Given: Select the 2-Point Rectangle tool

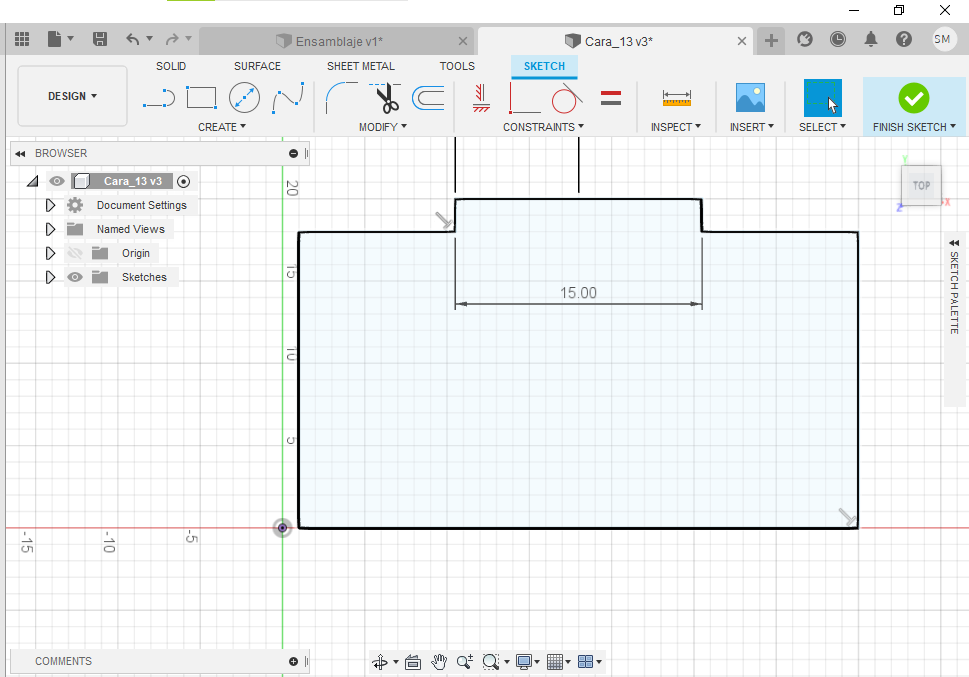Looking at the screenshot, I should (x=201, y=98).
